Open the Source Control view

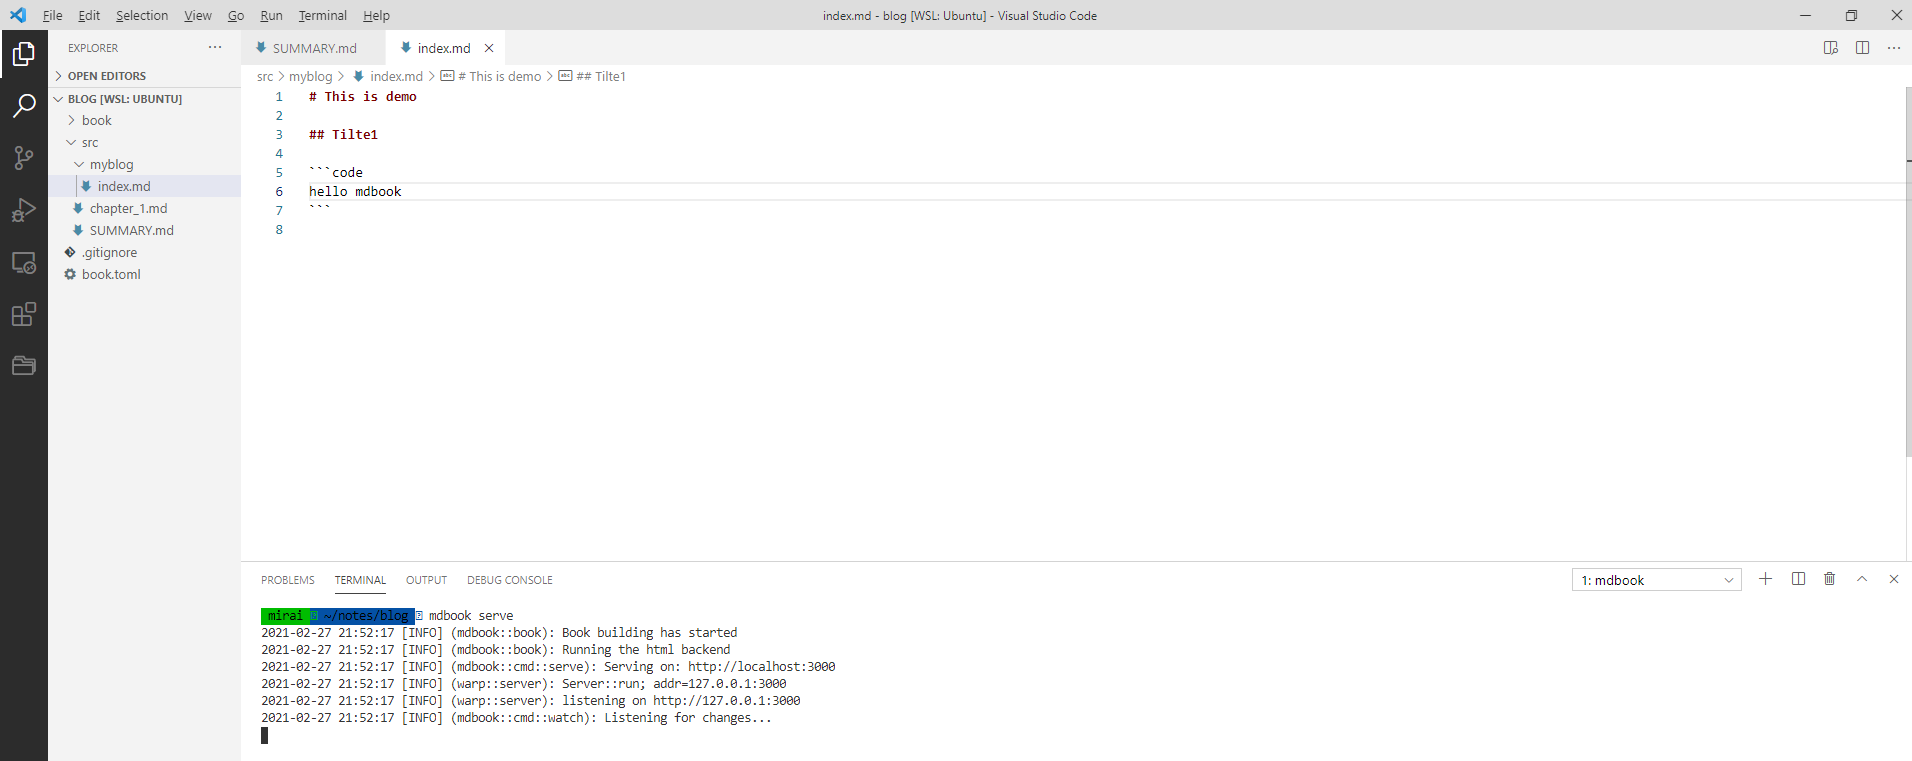click(24, 158)
